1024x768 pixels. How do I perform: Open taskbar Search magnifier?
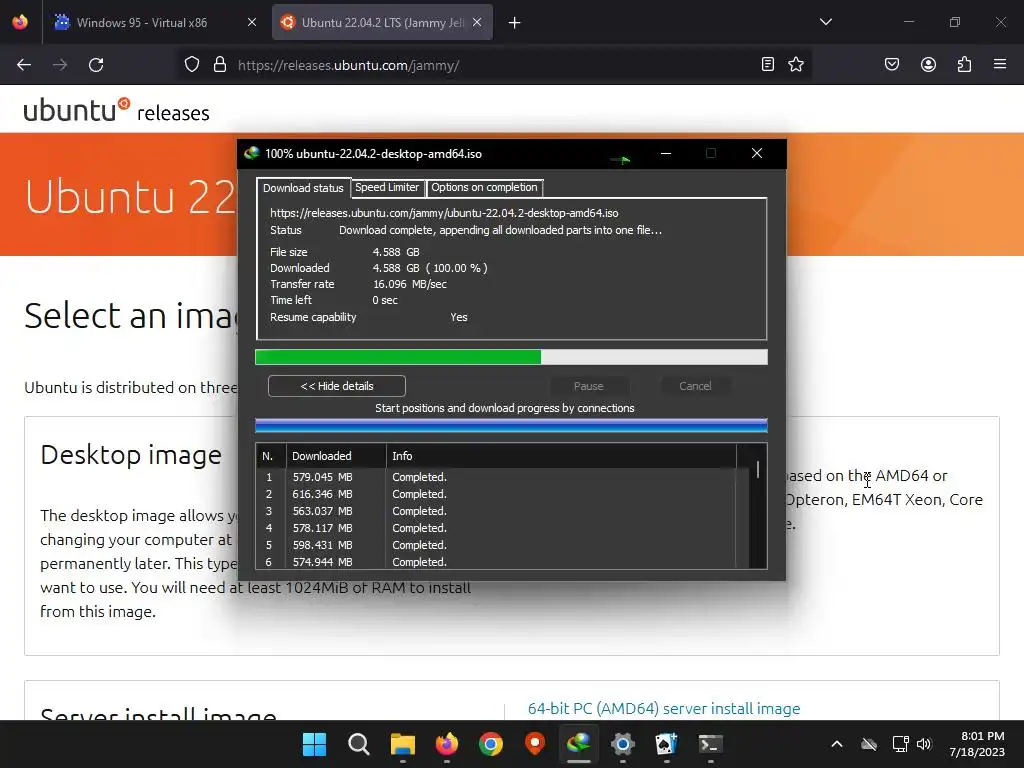359,744
